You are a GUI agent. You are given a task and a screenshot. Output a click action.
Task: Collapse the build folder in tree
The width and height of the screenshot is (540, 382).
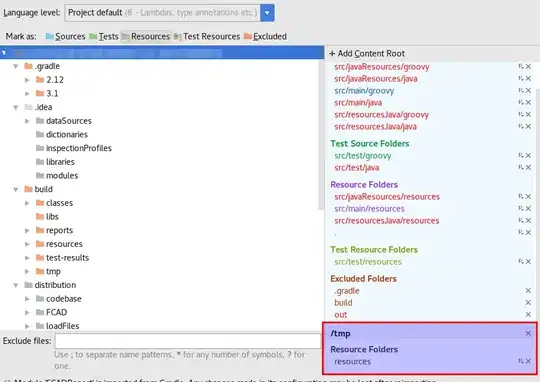15,189
